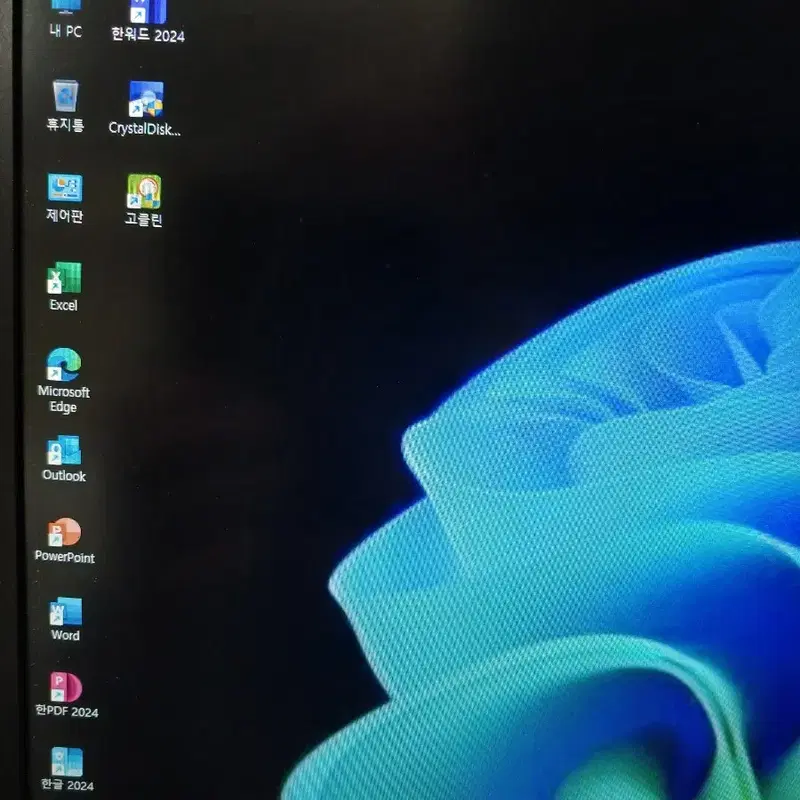Click the "PowerPoint" text label
The width and height of the screenshot is (800, 800).
click(65, 557)
